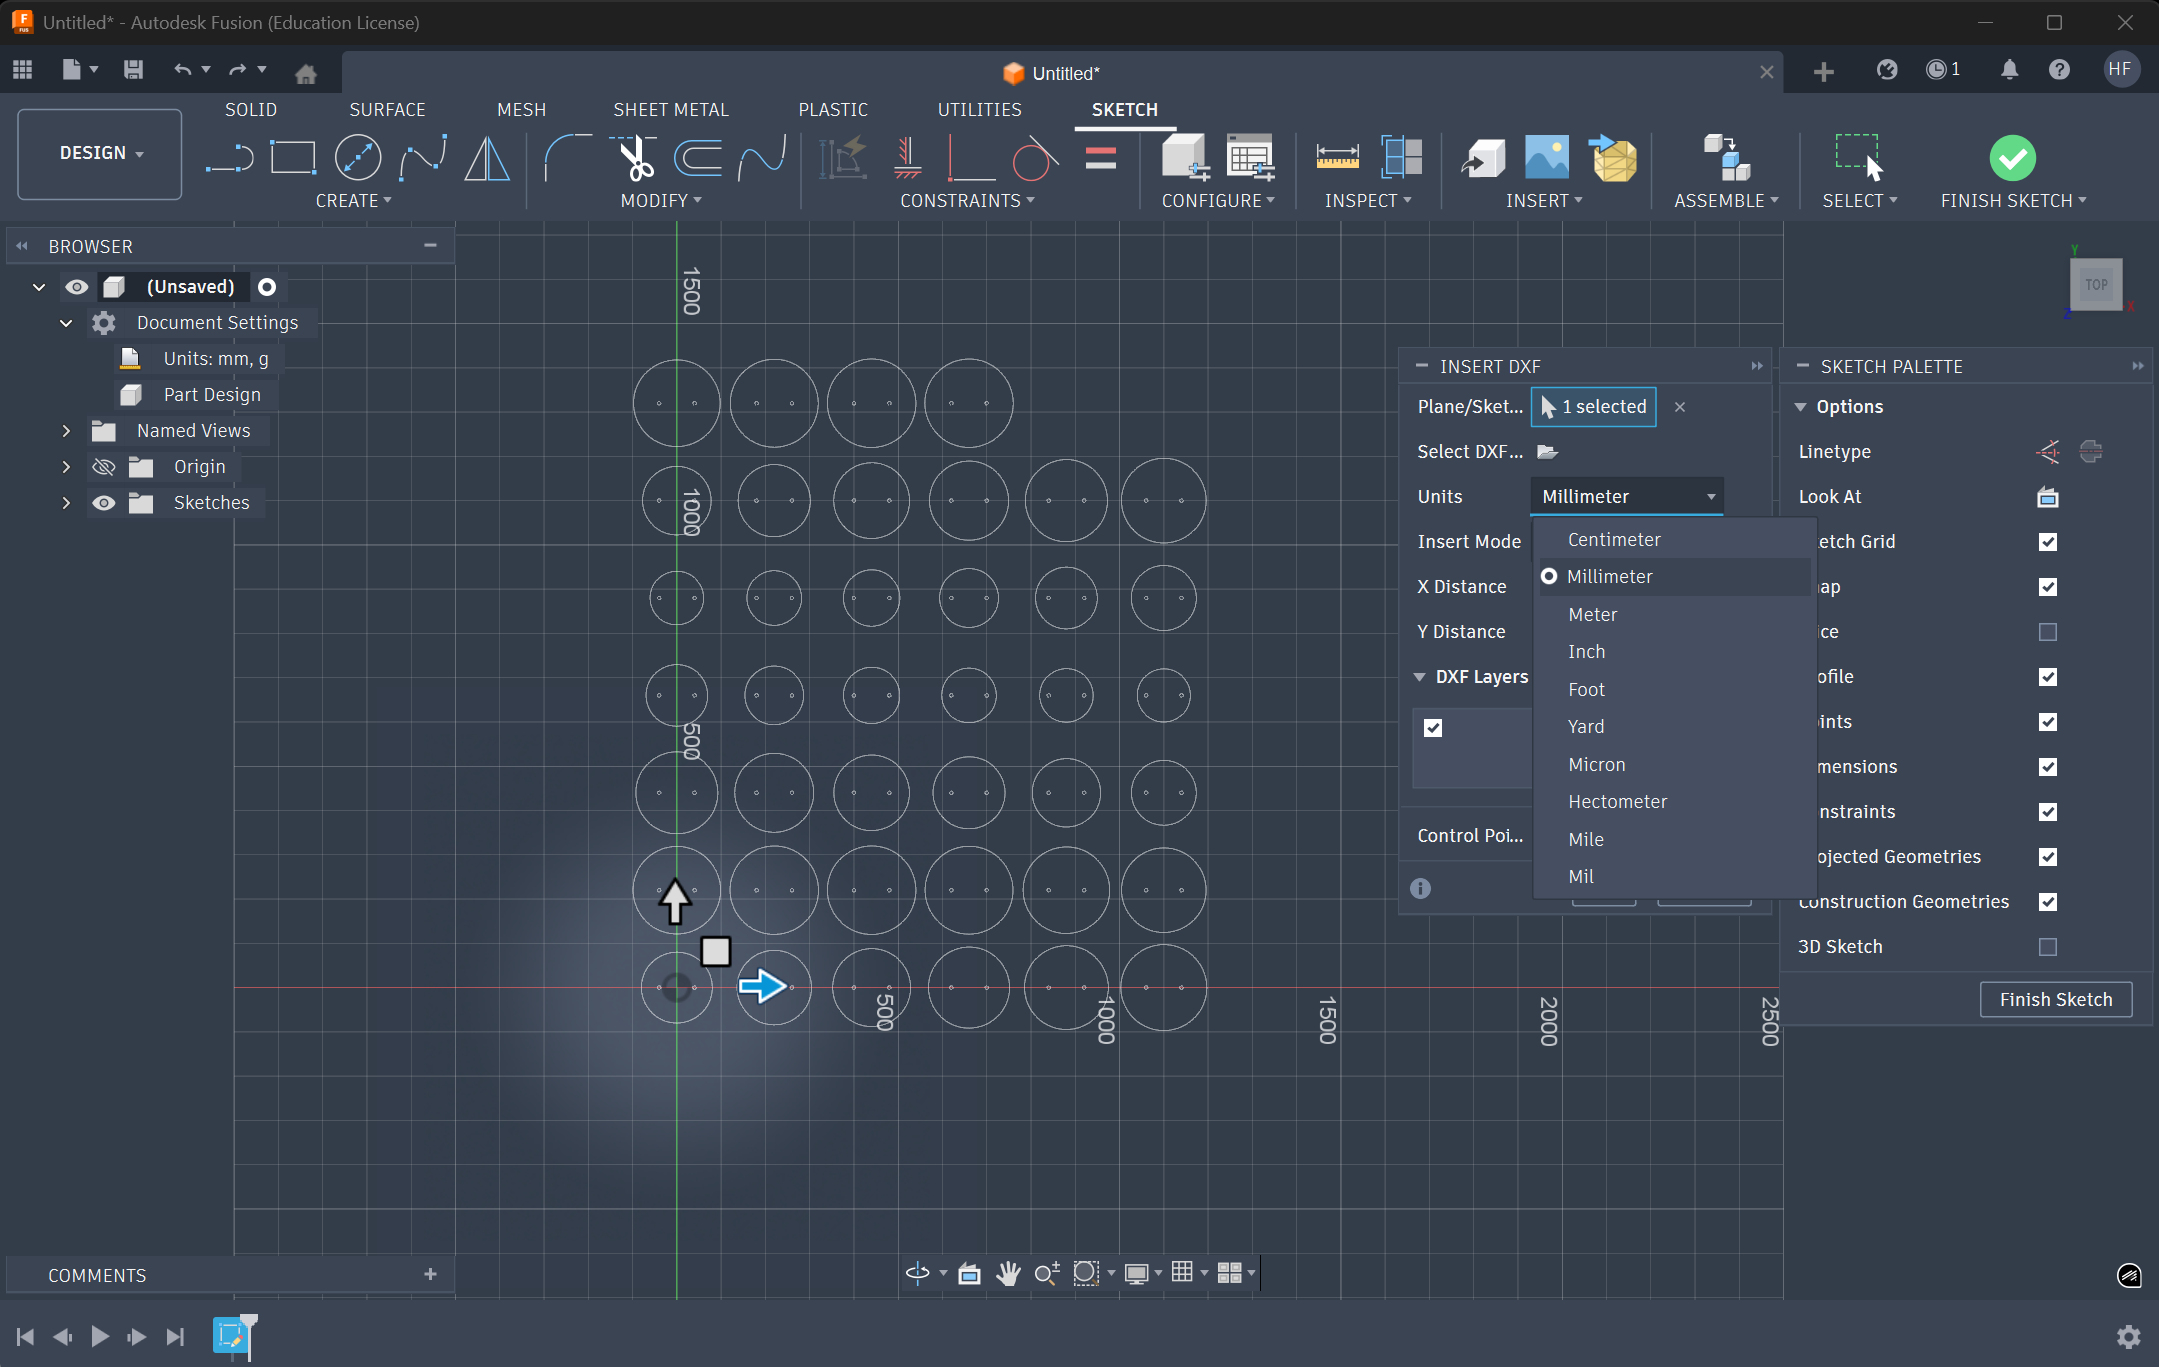
Task: Open the Circle tool
Action: click(358, 157)
